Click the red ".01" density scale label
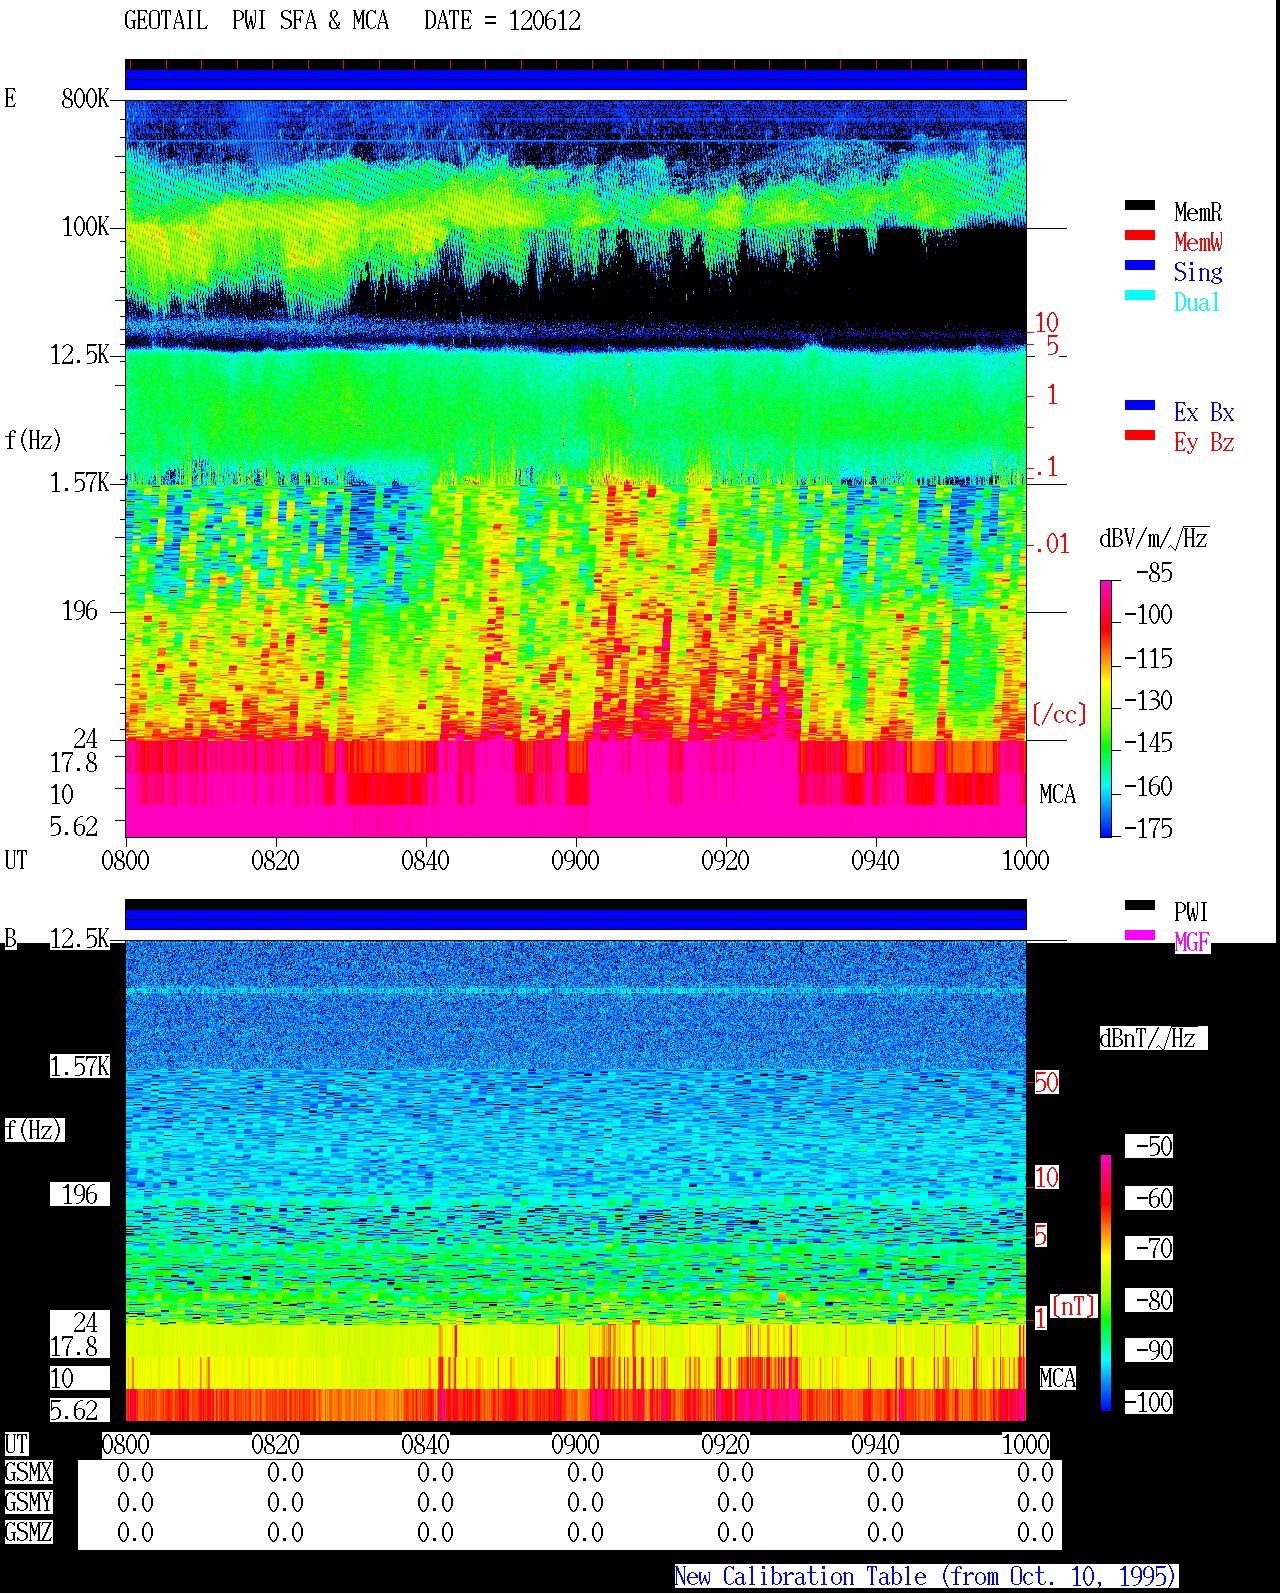1280x1593 pixels. [1052, 544]
